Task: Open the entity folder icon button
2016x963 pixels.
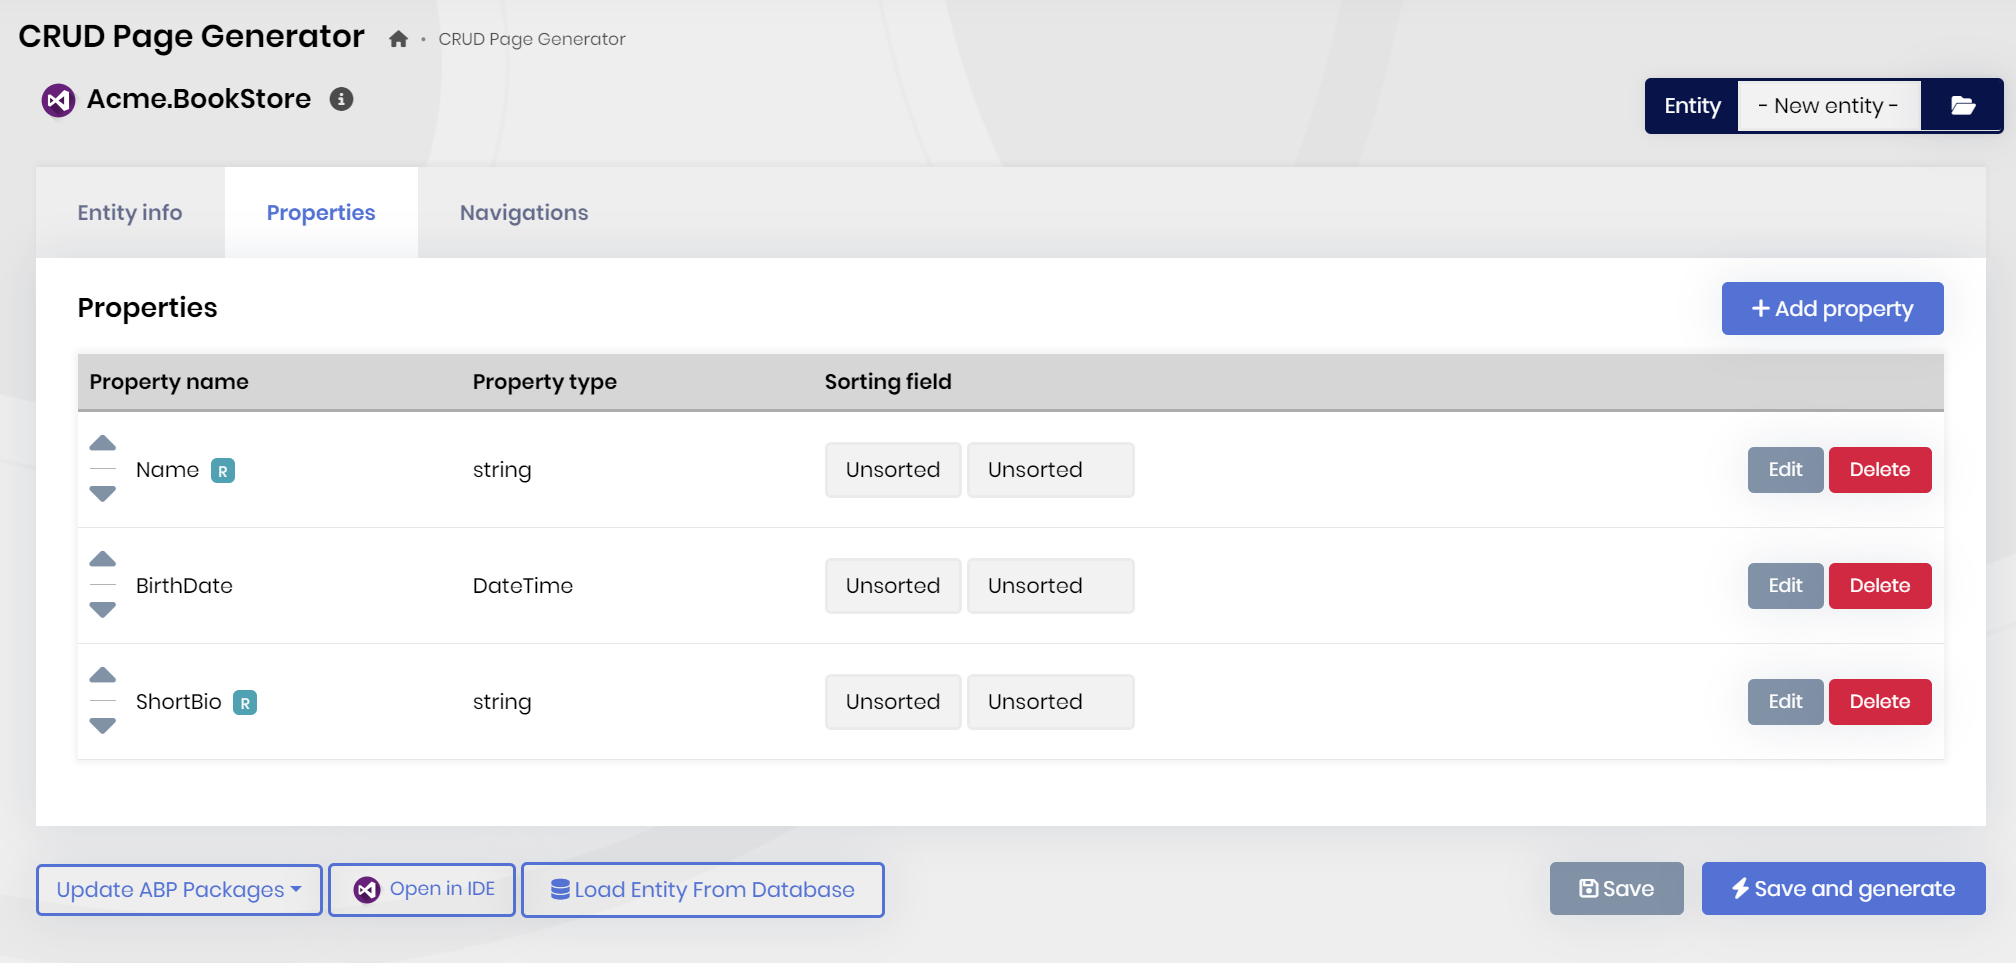Action: click(x=1962, y=106)
